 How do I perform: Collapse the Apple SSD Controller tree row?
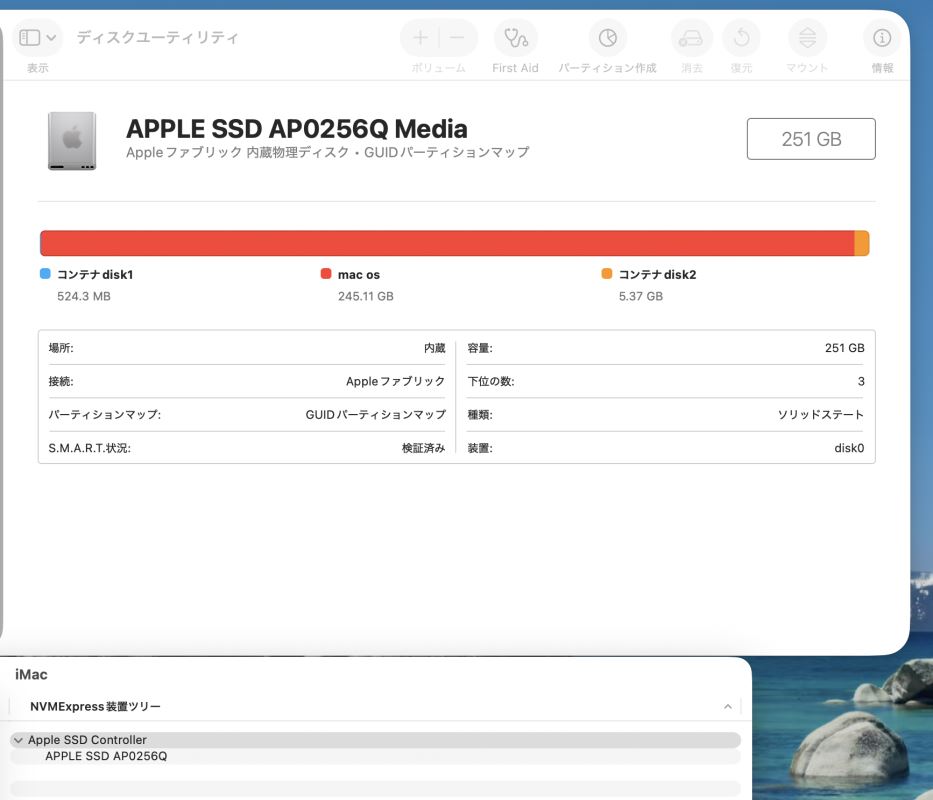click(x=18, y=740)
